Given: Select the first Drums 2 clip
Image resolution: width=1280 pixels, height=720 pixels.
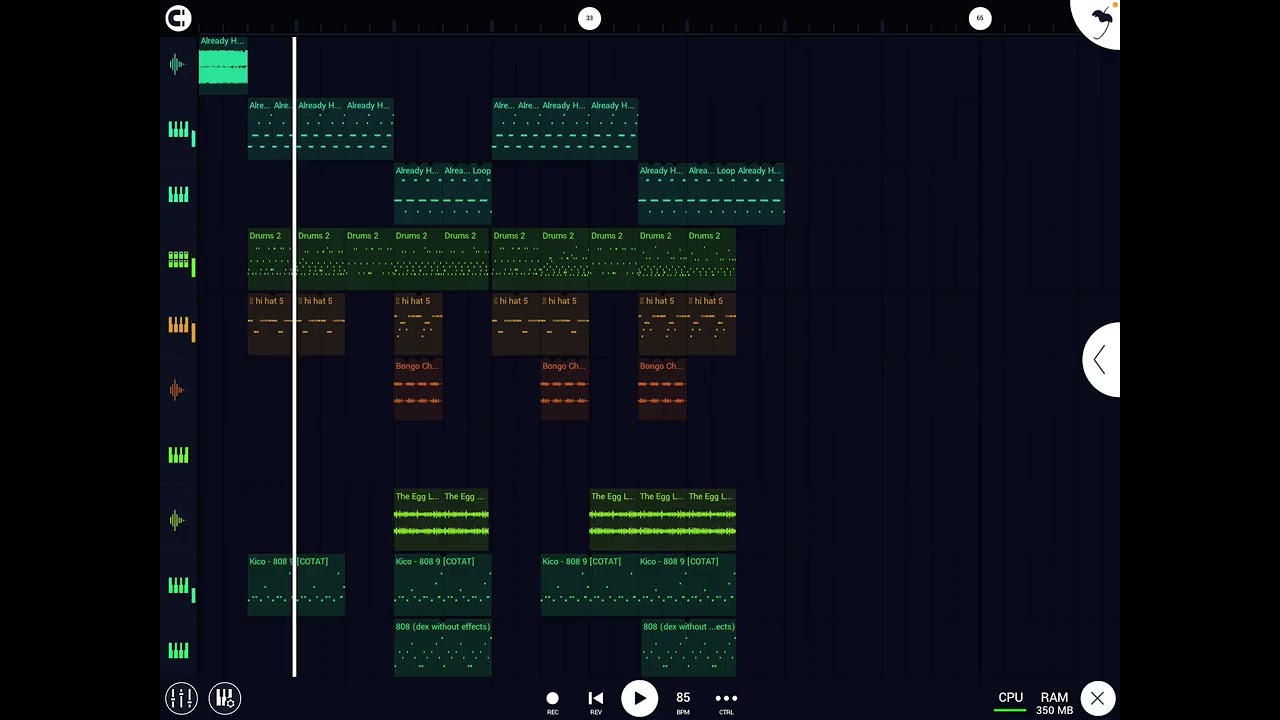Looking at the screenshot, I should (272, 260).
